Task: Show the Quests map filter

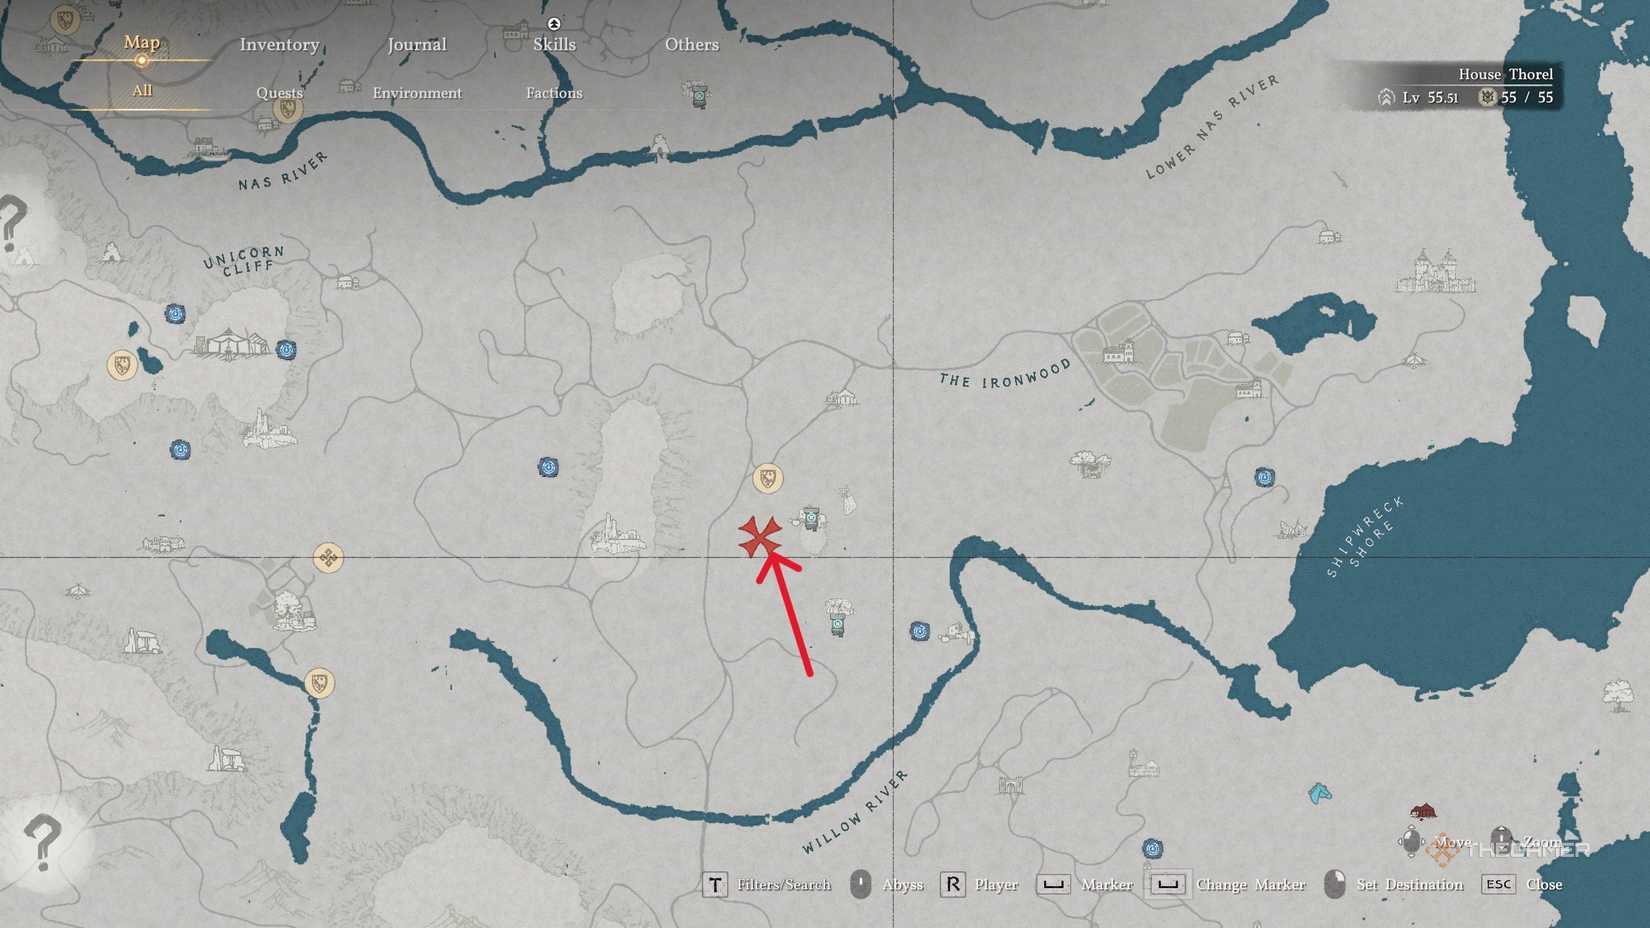Action: pos(279,93)
